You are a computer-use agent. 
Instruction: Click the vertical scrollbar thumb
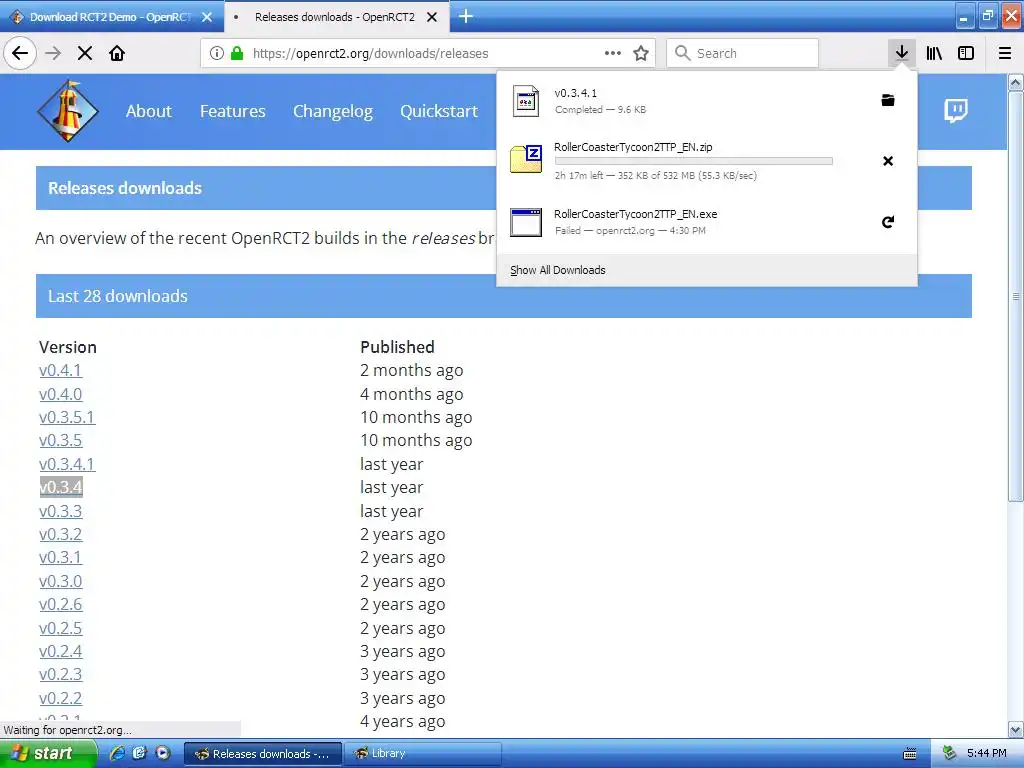click(1016, 296)
